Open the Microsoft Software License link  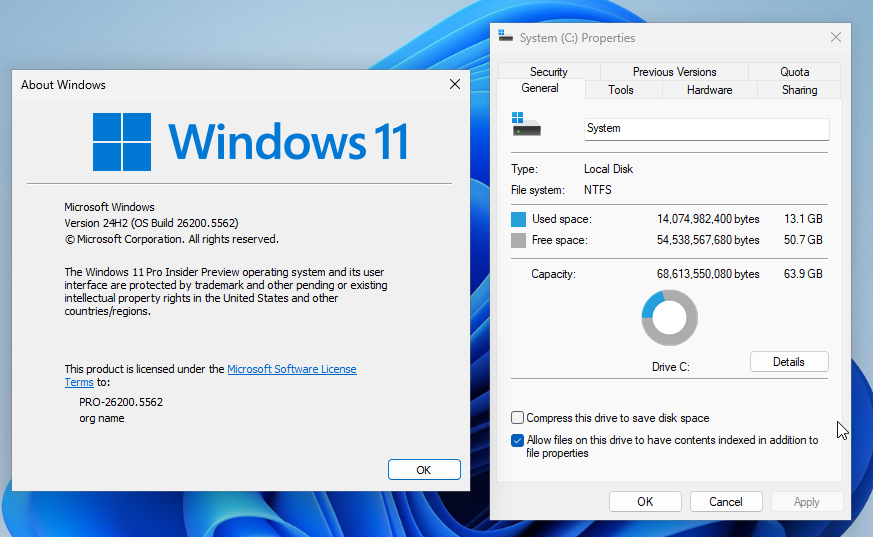click(x=292, y=369)
